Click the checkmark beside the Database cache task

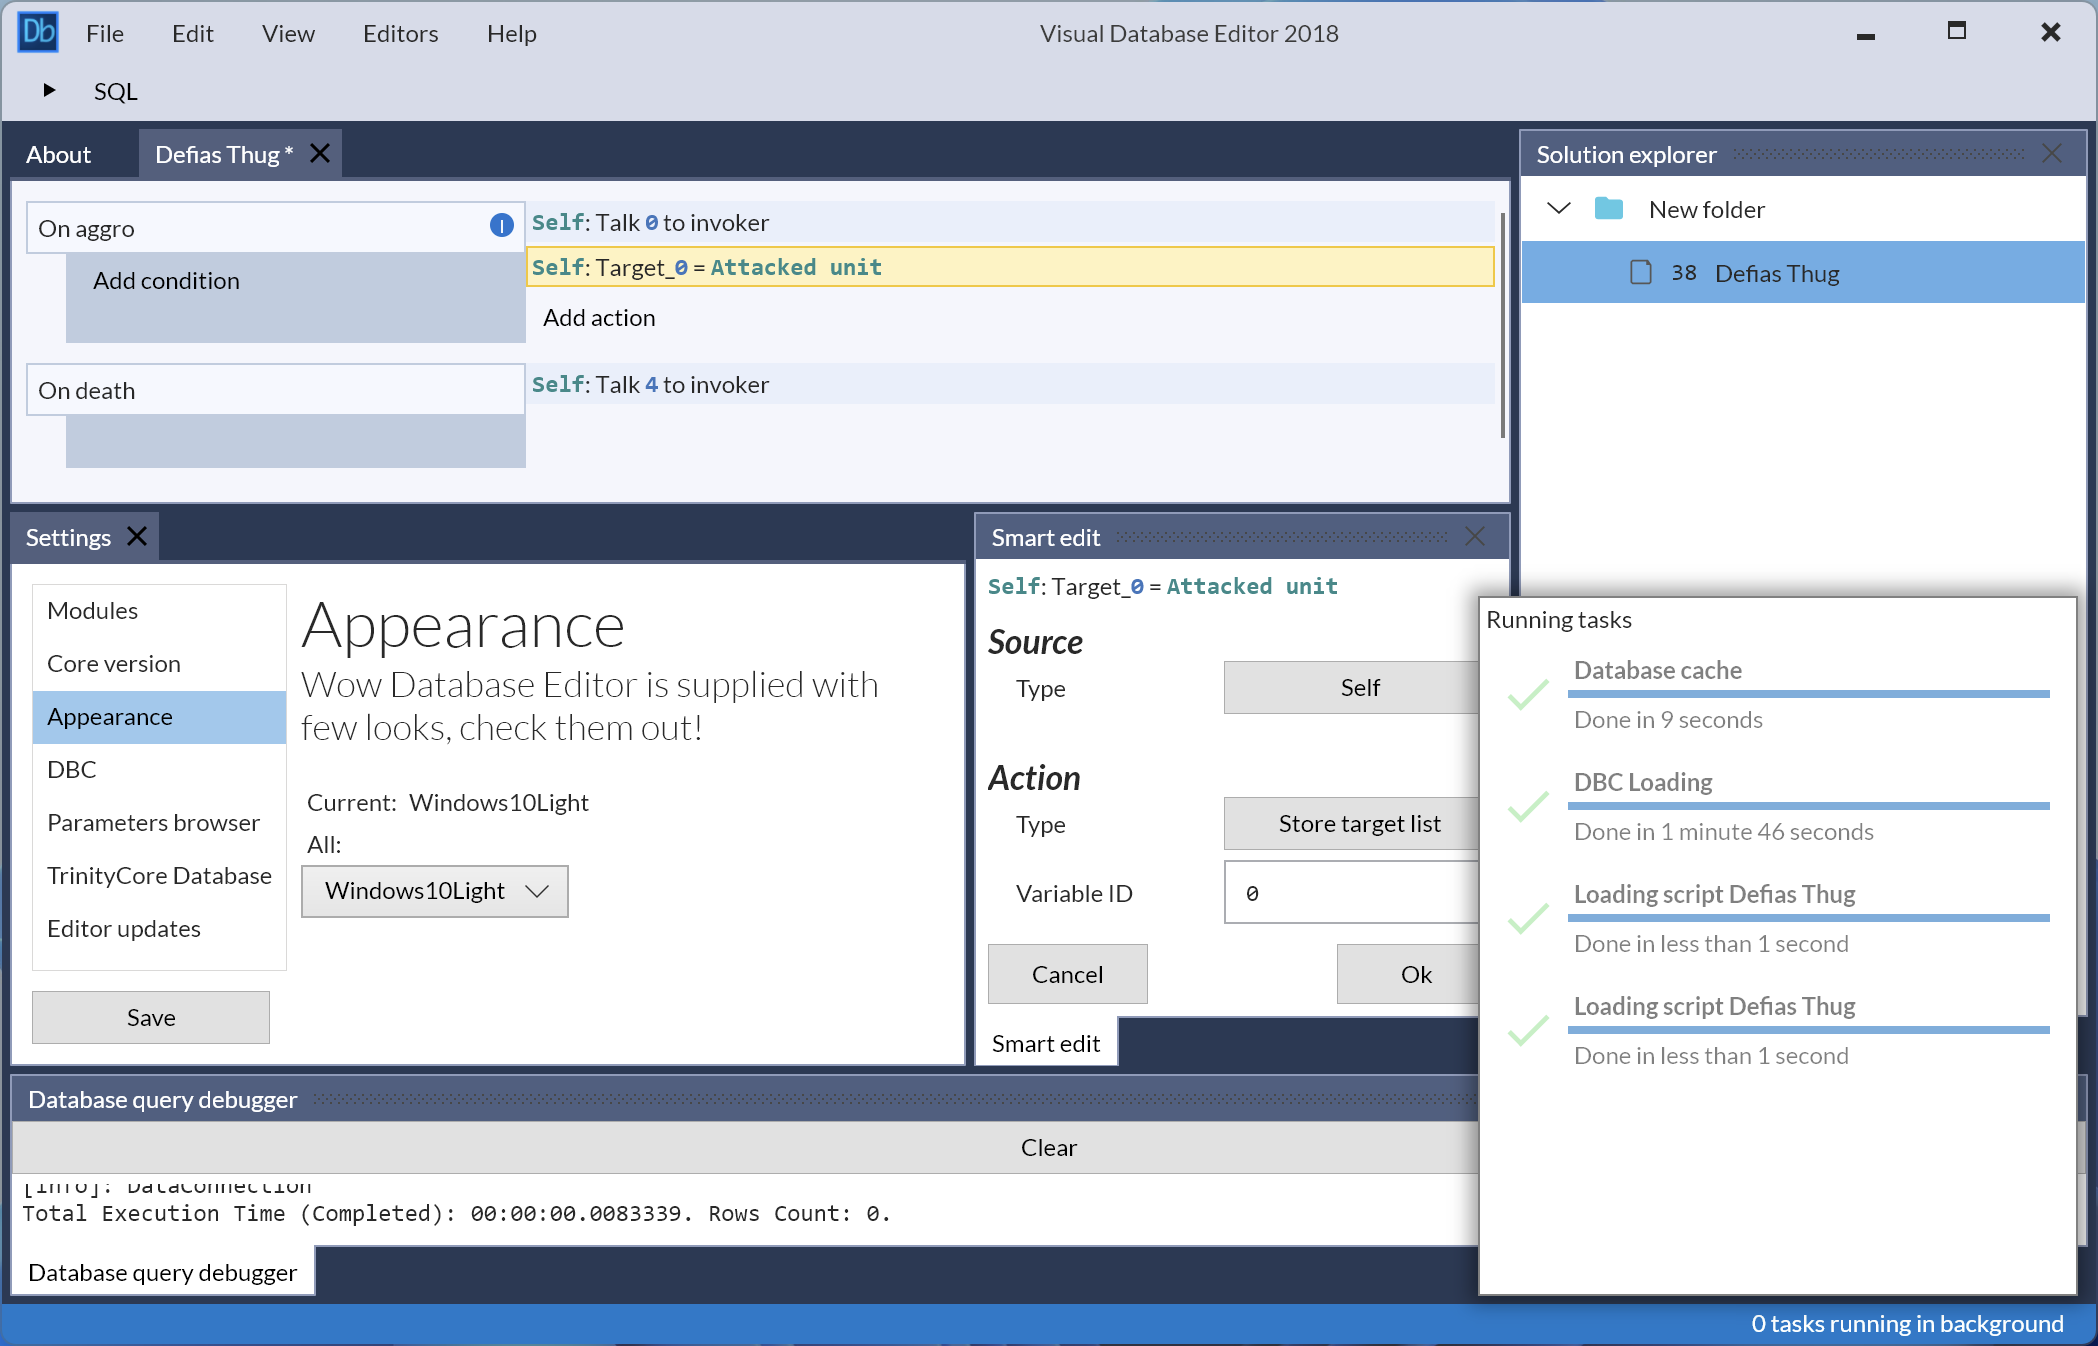[x=1527, y=696]
